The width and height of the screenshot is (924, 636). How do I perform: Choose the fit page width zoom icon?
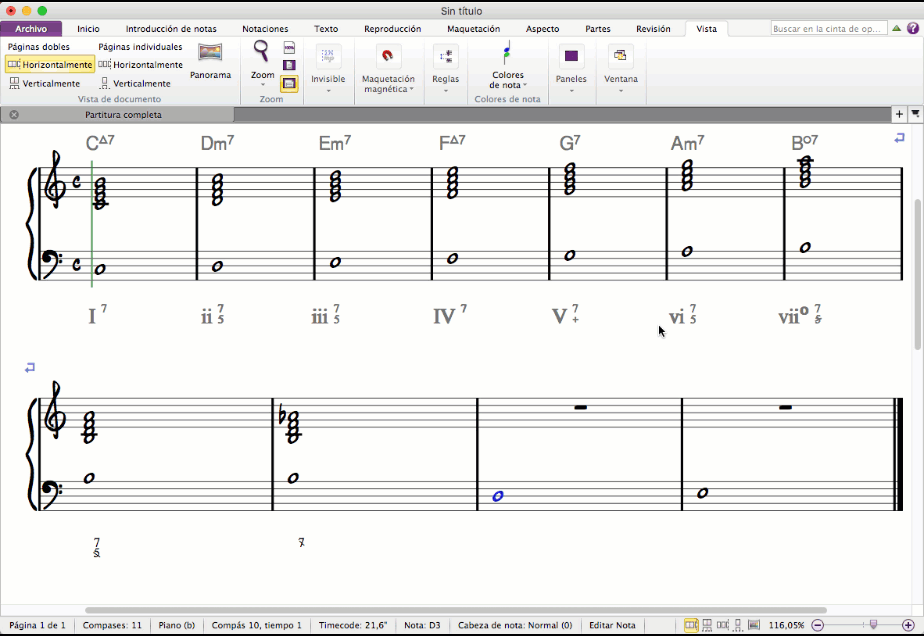pos(289,84)
